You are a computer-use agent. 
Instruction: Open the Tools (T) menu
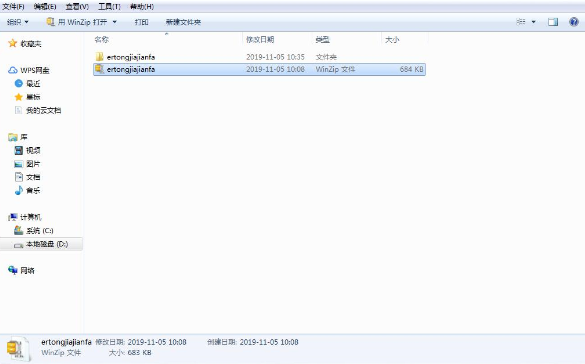coord(109,7)
